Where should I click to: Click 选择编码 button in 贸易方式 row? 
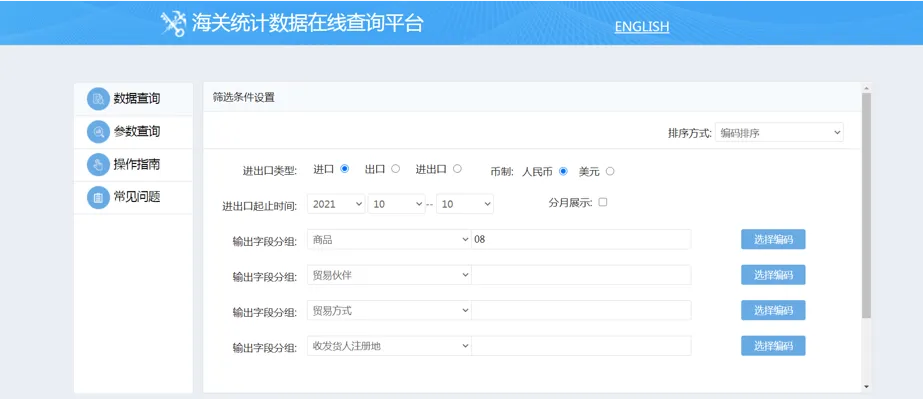click(773, 310)
